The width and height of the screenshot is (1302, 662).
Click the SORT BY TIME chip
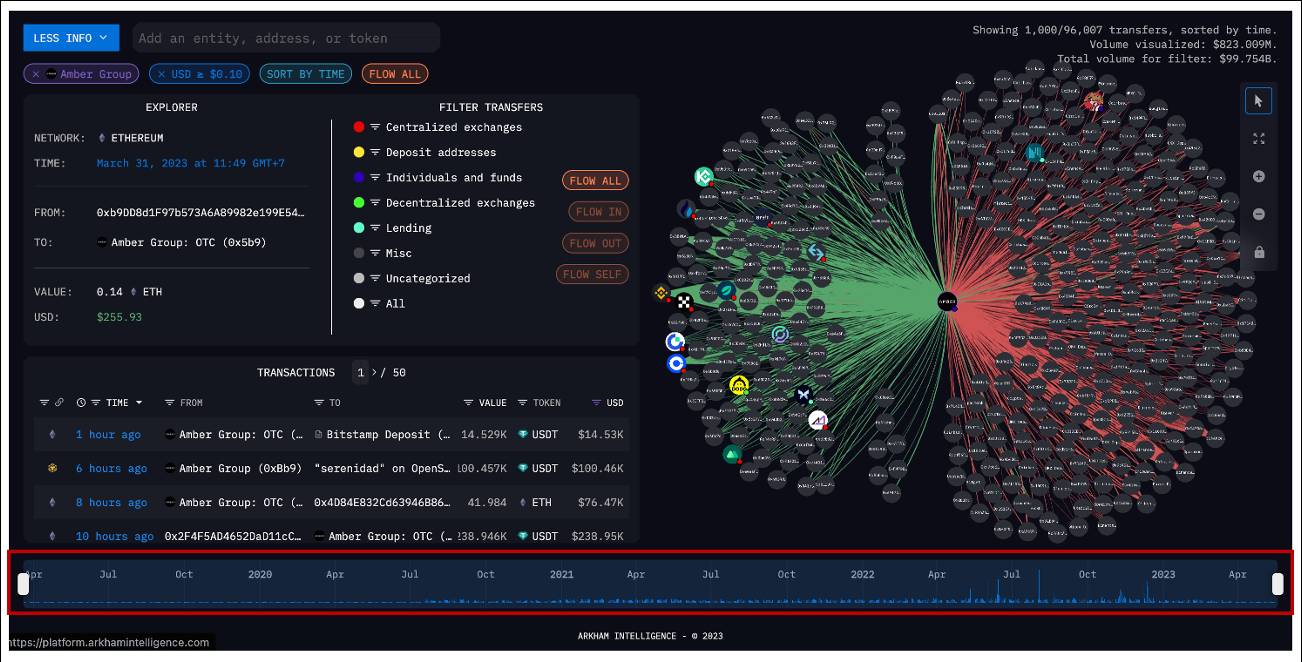(x=305, y=74)
